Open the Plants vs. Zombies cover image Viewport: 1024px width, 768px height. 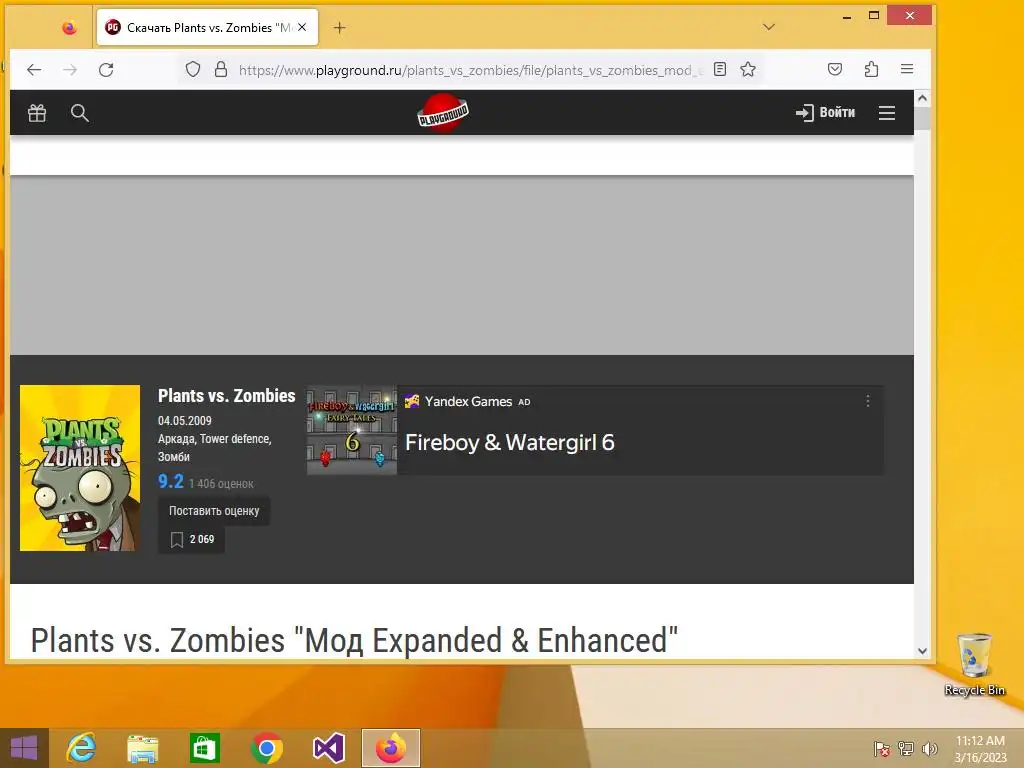80,468
